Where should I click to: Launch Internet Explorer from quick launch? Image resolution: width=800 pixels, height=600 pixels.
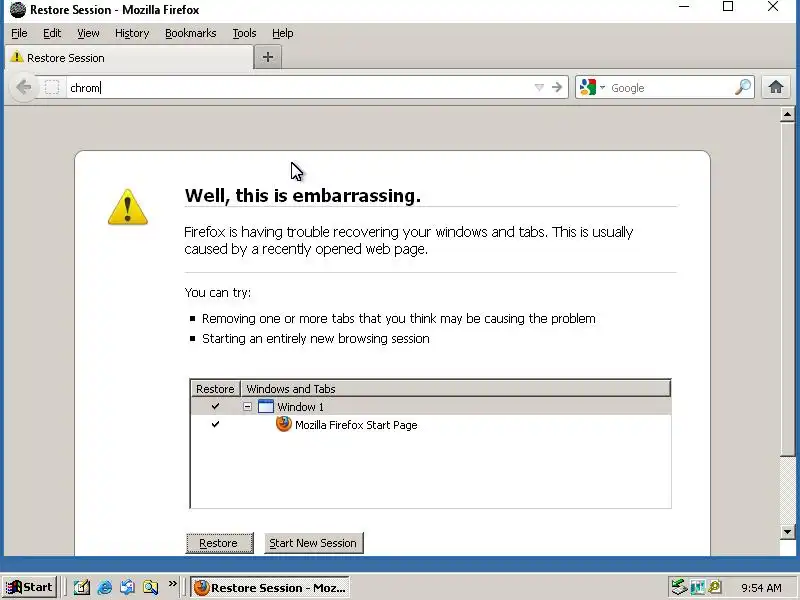pyautogui.click(x=105, y=587)
